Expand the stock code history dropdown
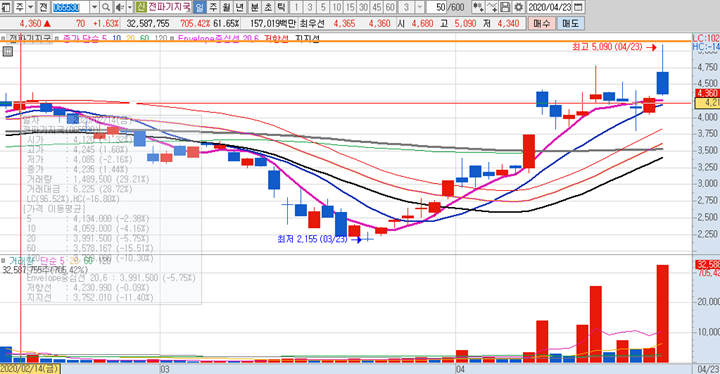Image resolution: width=720 pixels, height=374 pixels. [x=94, y=7]
